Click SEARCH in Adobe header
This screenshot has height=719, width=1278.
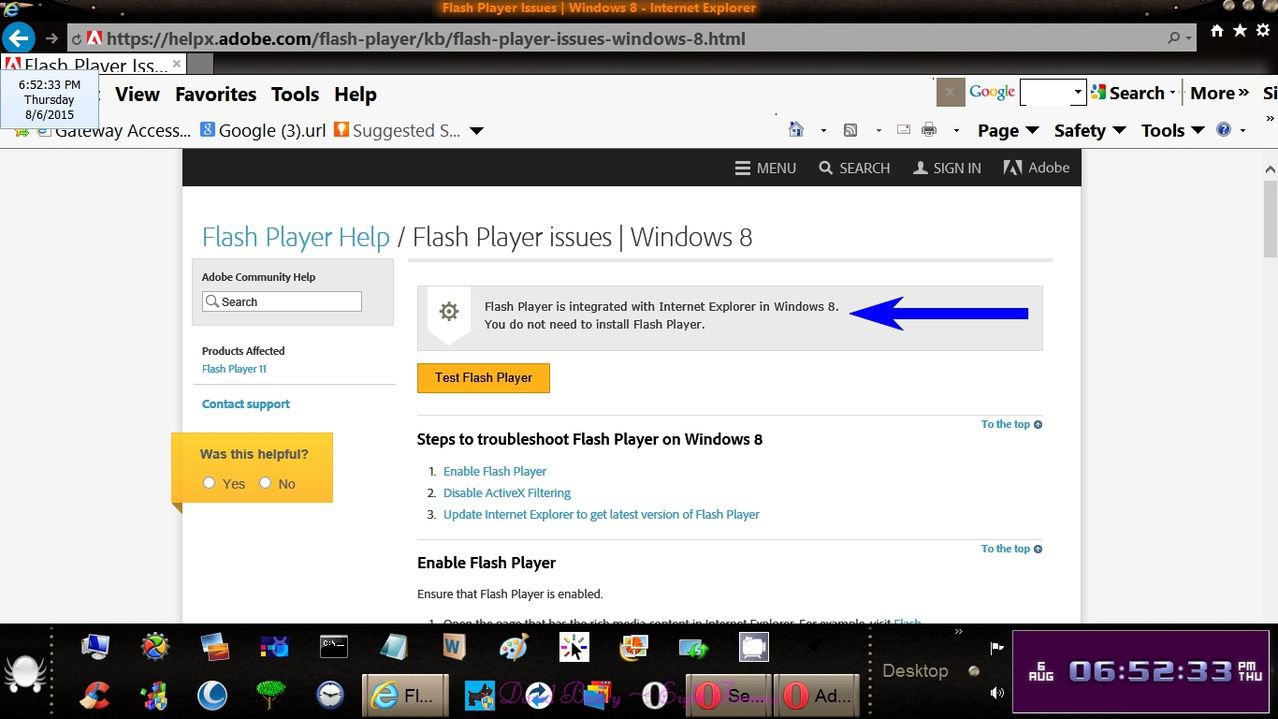(x=854, y=168)
